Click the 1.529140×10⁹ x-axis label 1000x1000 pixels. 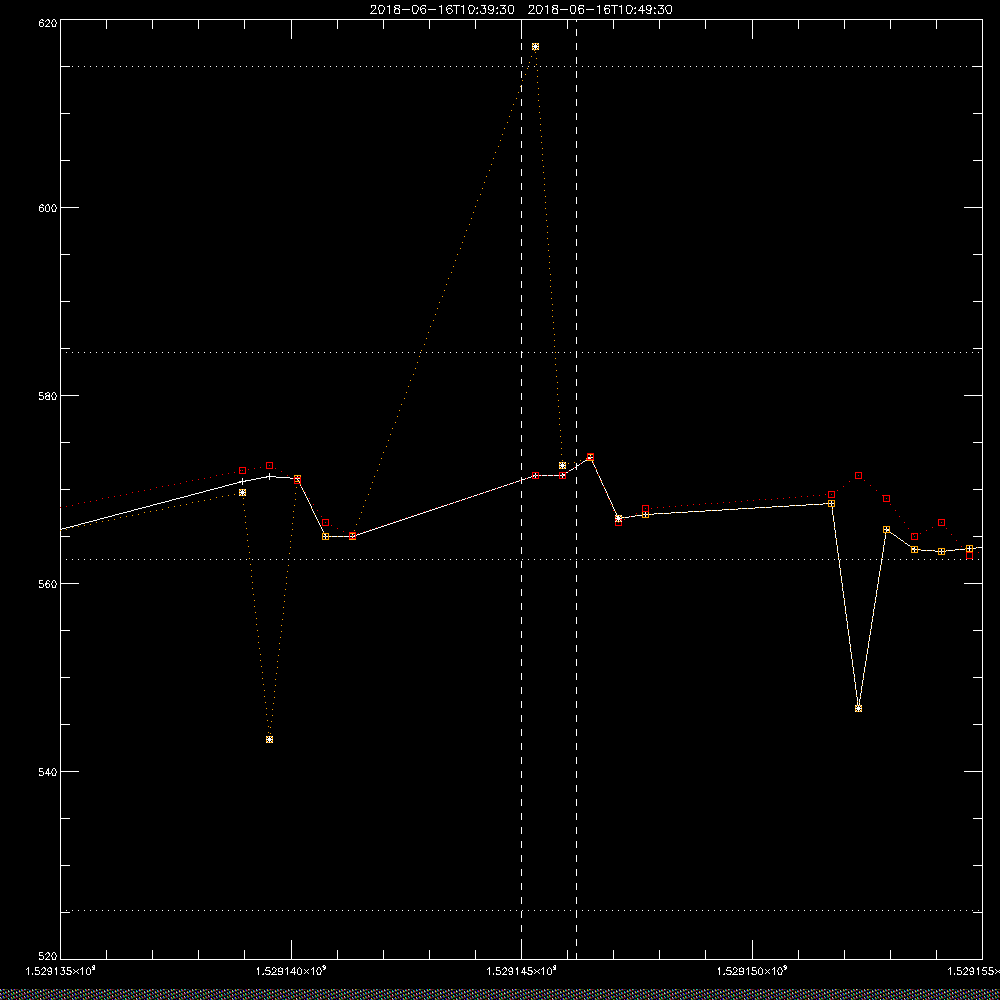[291, 971]
